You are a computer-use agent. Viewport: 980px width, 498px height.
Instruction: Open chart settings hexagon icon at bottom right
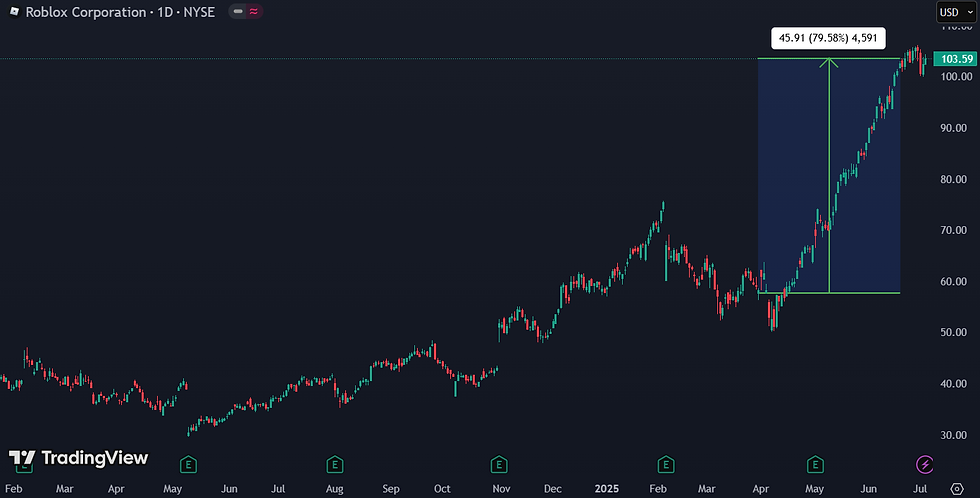pyautogui.click(x=957, y=489)
